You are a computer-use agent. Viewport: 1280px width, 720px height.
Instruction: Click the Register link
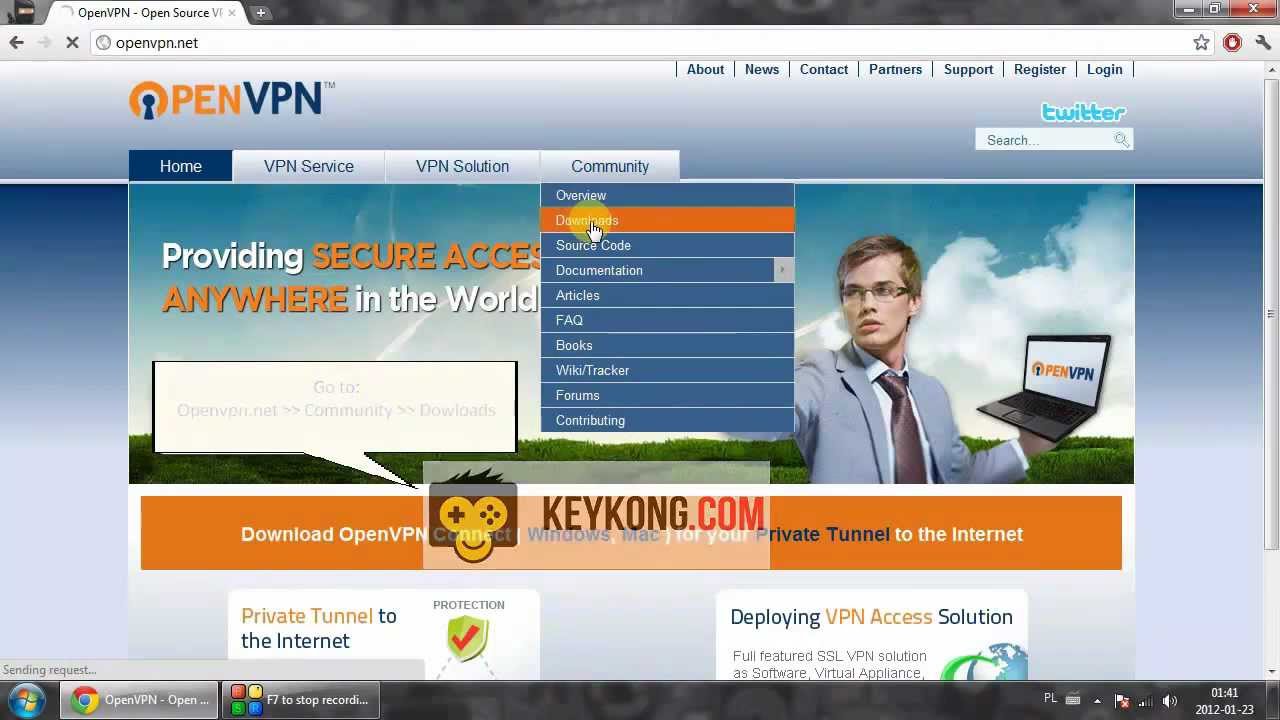click(x=1040, y=69)
